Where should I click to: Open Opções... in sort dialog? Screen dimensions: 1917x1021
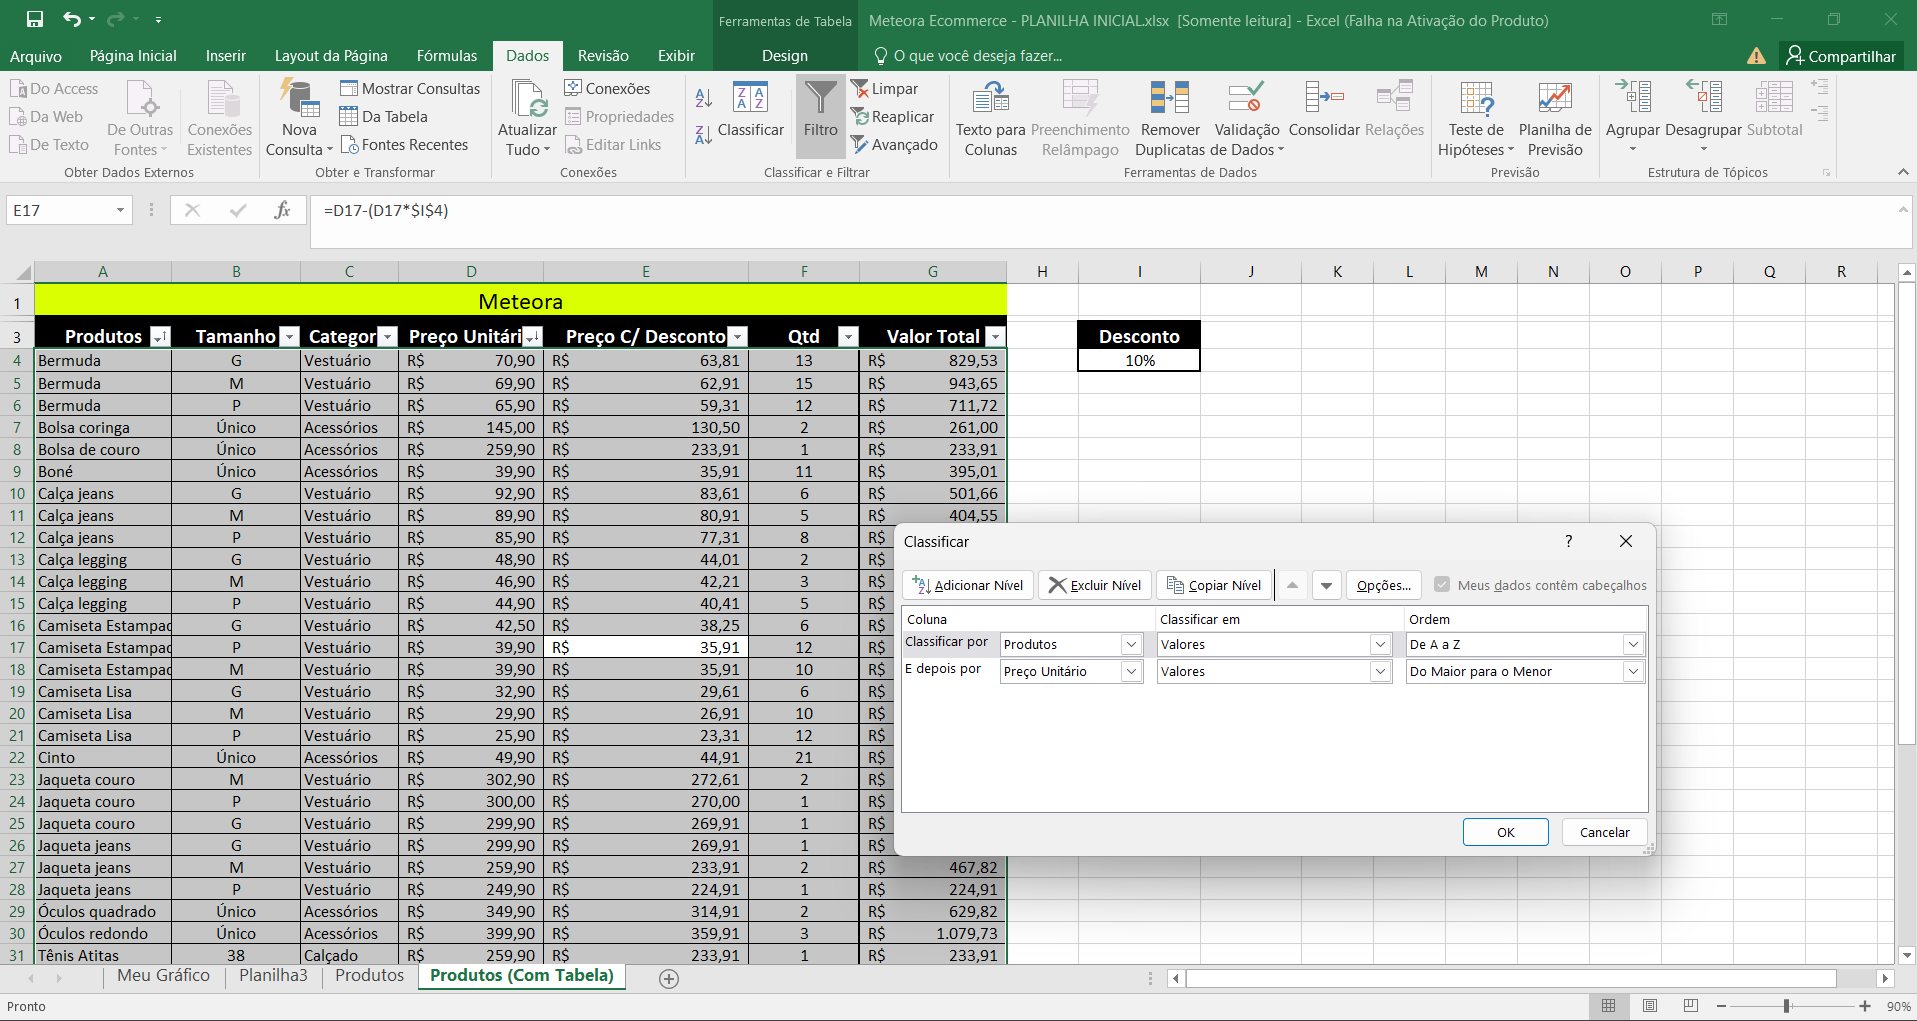(x=1383, y=585)
